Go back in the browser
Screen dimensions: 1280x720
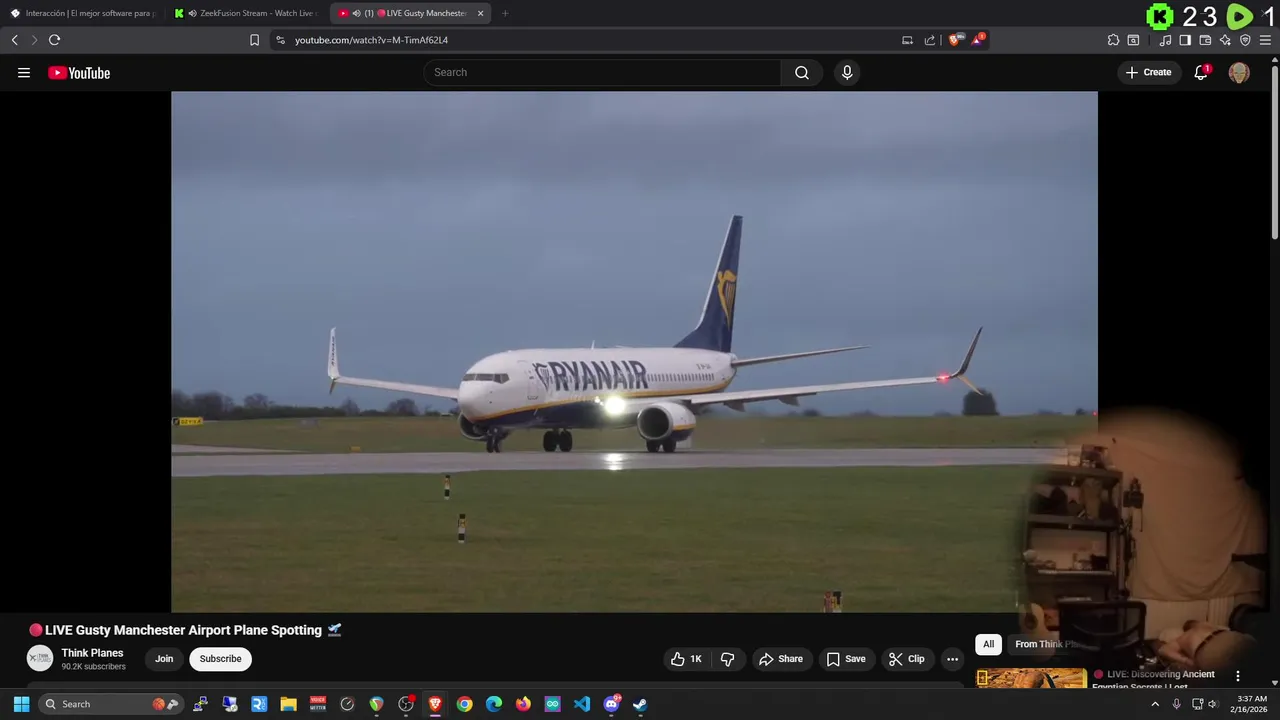coord(14,40)
